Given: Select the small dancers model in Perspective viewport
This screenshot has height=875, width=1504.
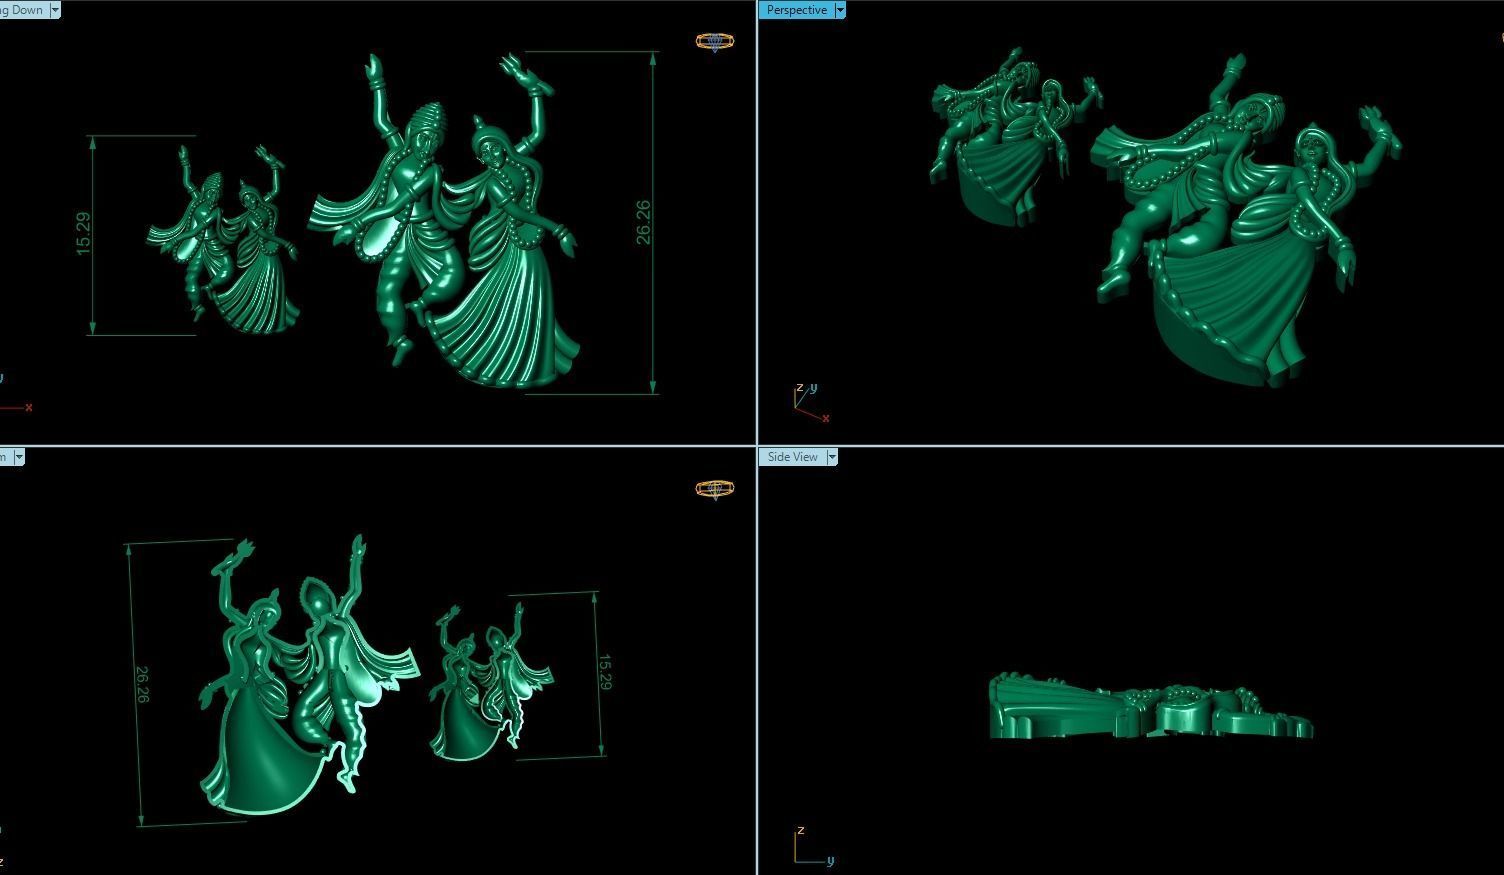Looking at the screenshot, I should 1015,135.
